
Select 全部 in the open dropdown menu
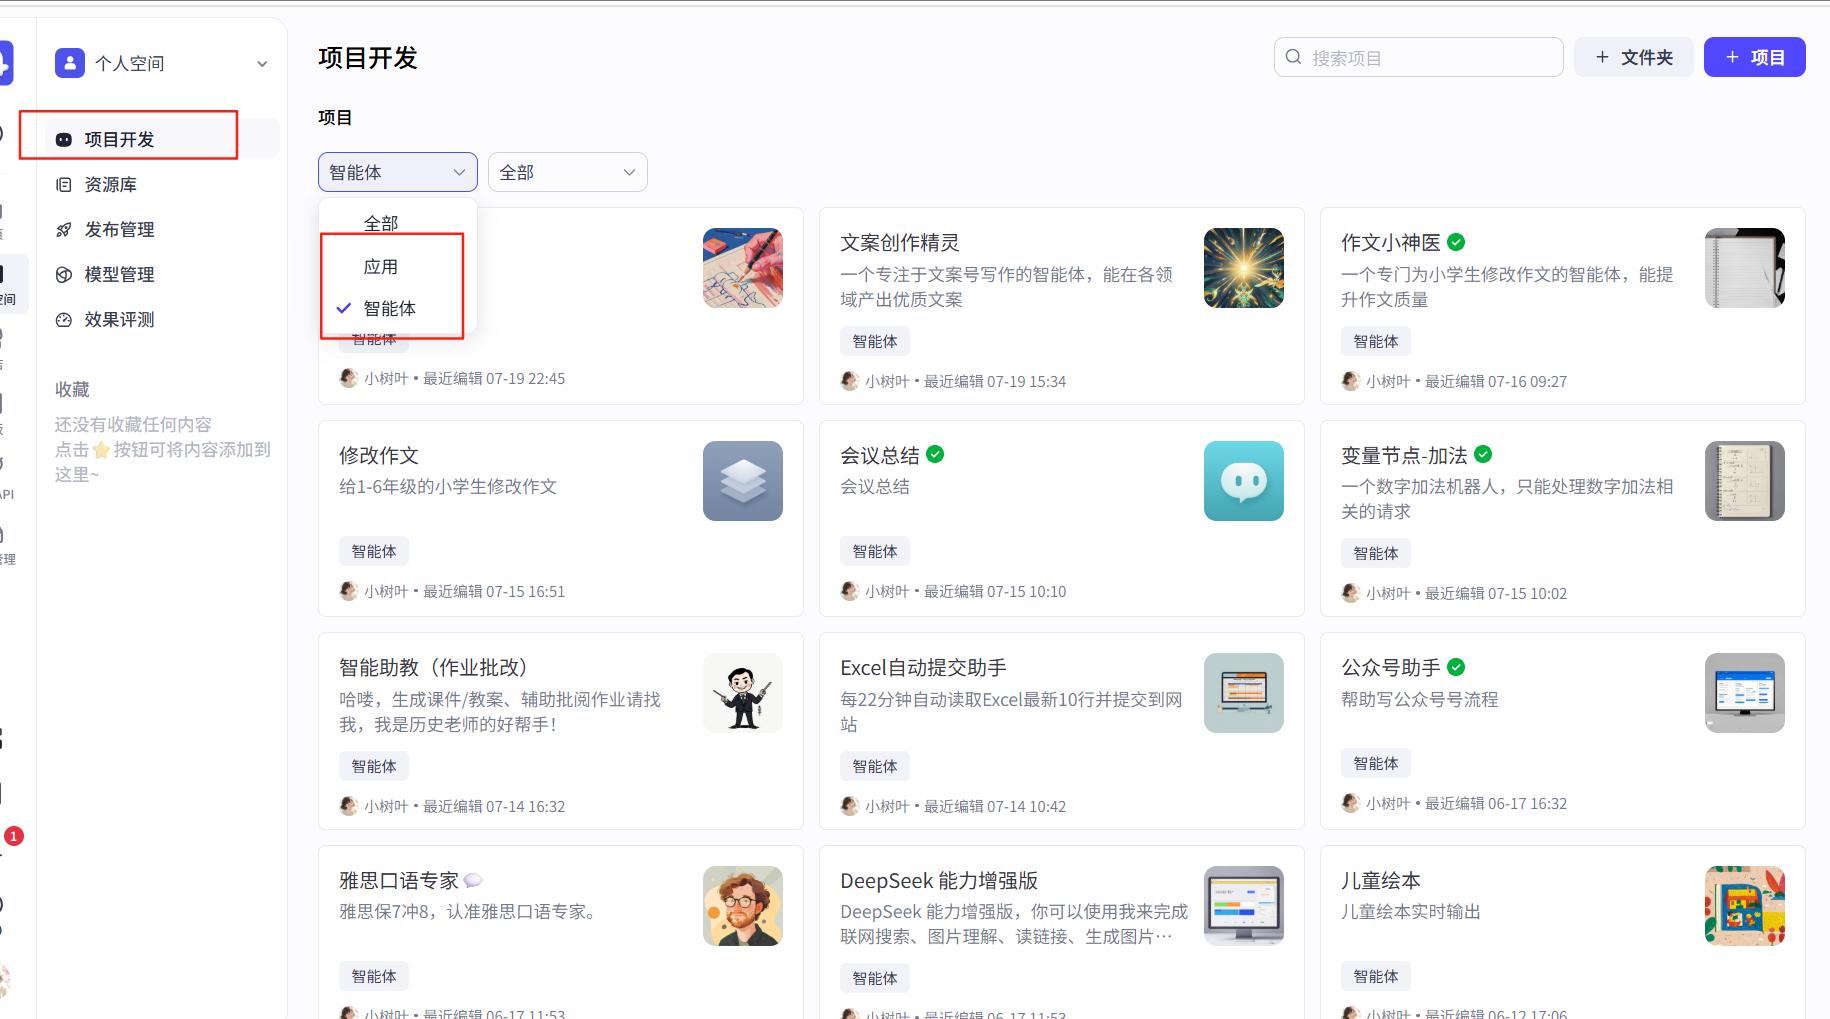[x=383, y=222]
